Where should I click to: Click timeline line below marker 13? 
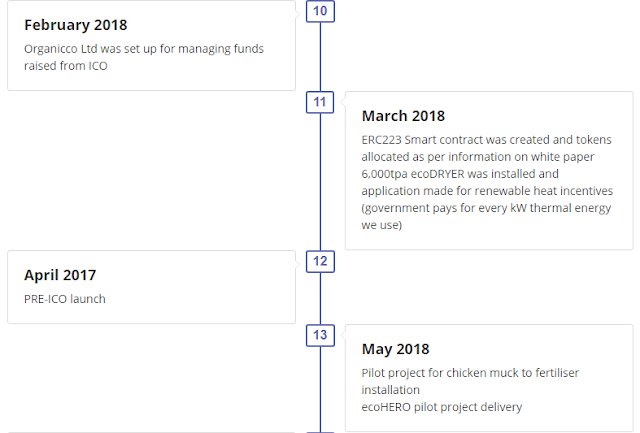pyautogui.click(x=320, y=389)
